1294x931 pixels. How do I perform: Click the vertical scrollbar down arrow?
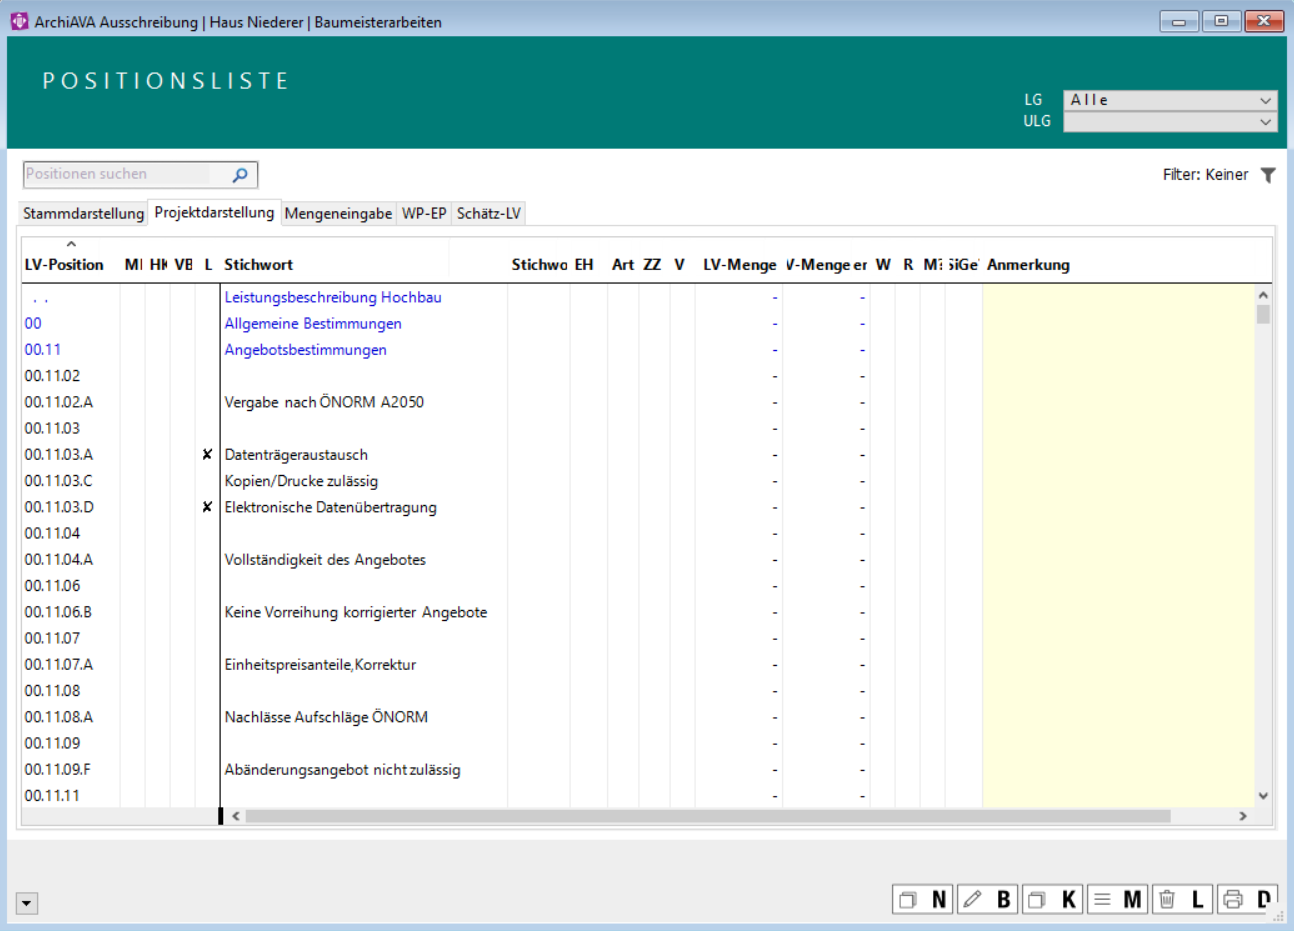click(x=1263, y=796)
